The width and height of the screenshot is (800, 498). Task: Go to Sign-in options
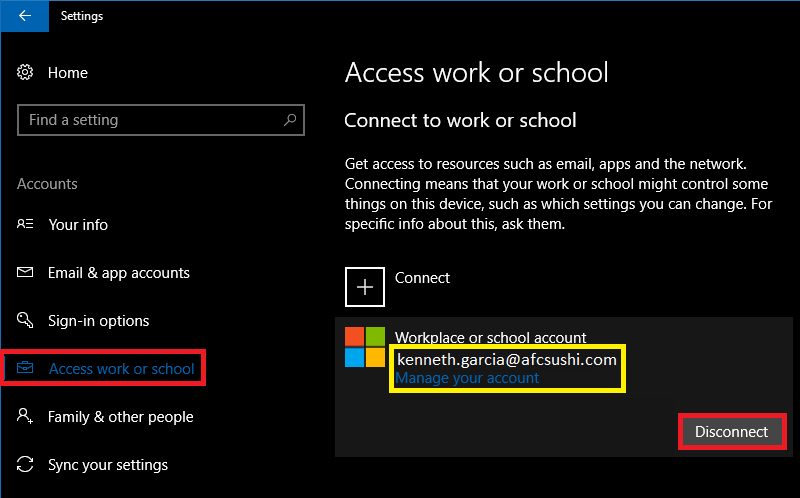98,321
